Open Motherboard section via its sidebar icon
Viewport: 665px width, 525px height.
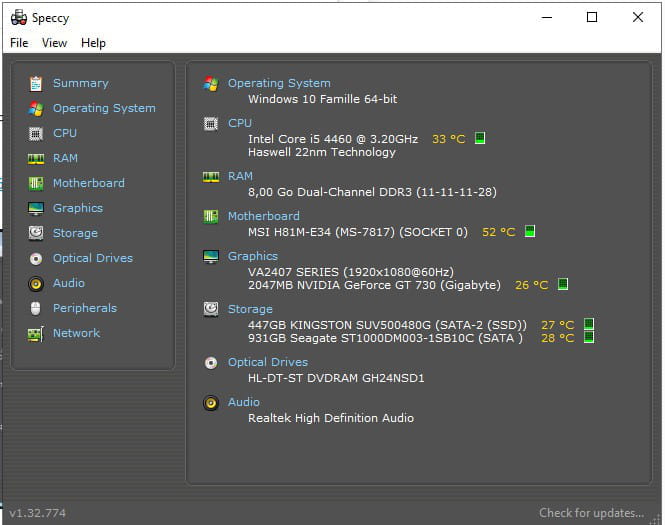[x=36, y=184]
